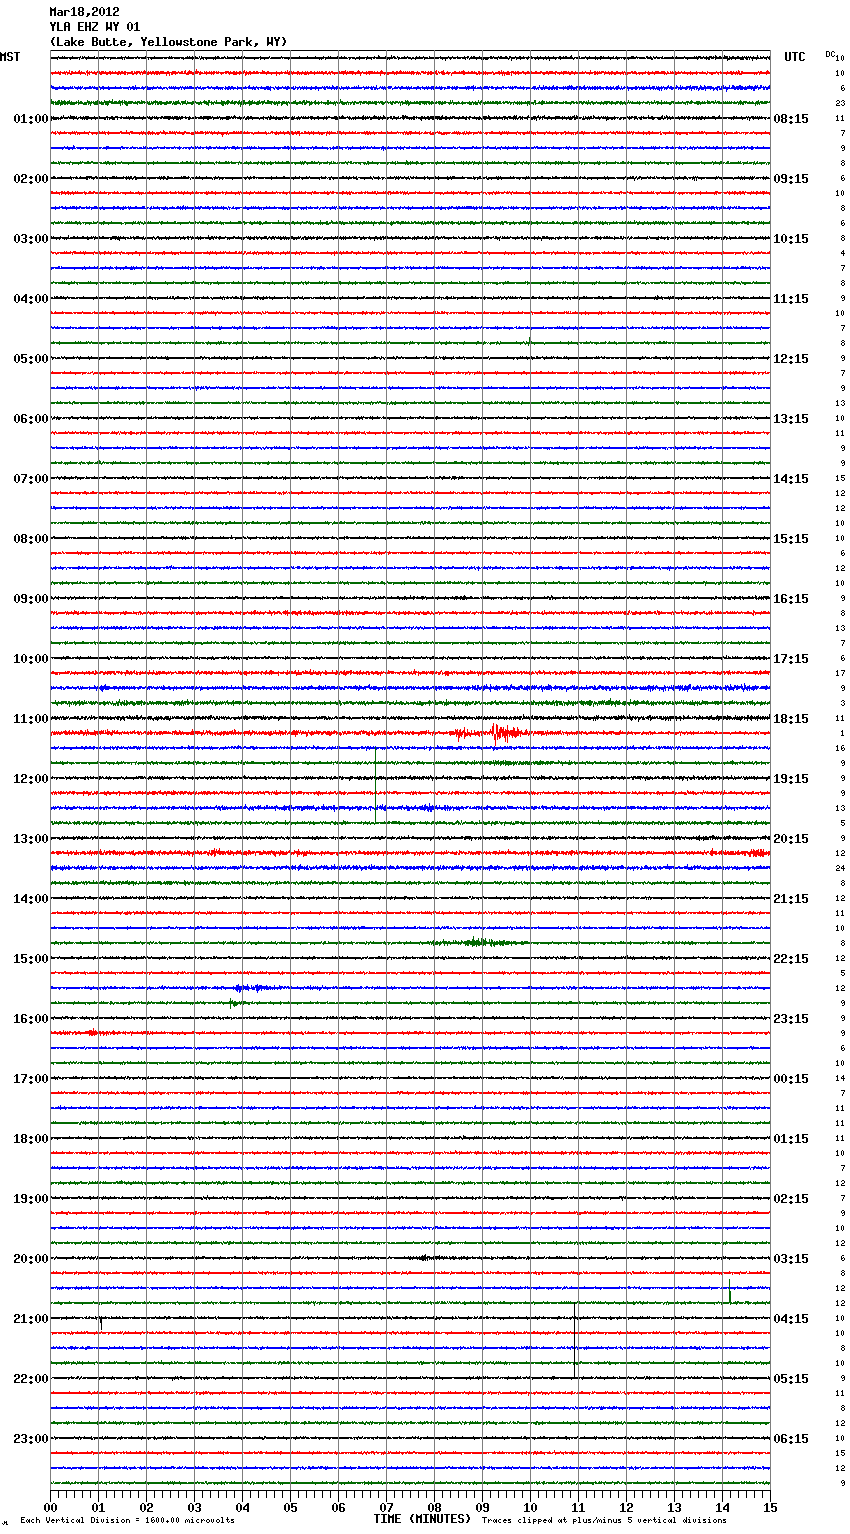
Task: Click the "05:00" MST hour label
Action: click(x=31, y=359)
